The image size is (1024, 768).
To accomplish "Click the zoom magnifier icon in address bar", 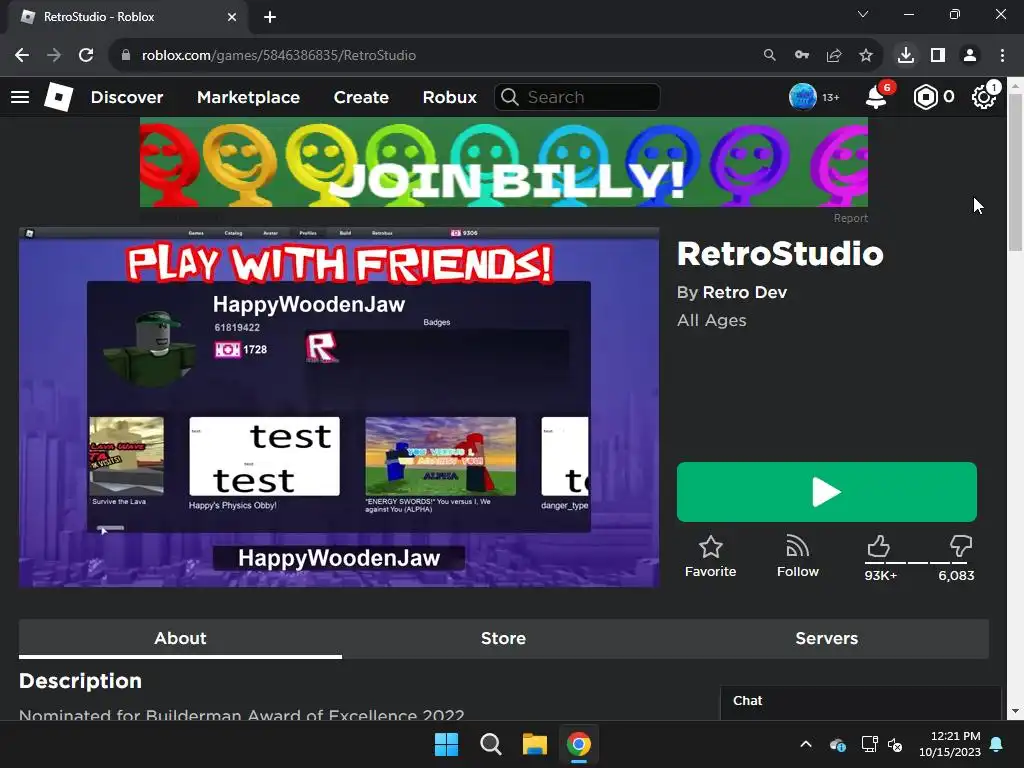I will click(770, 56).
